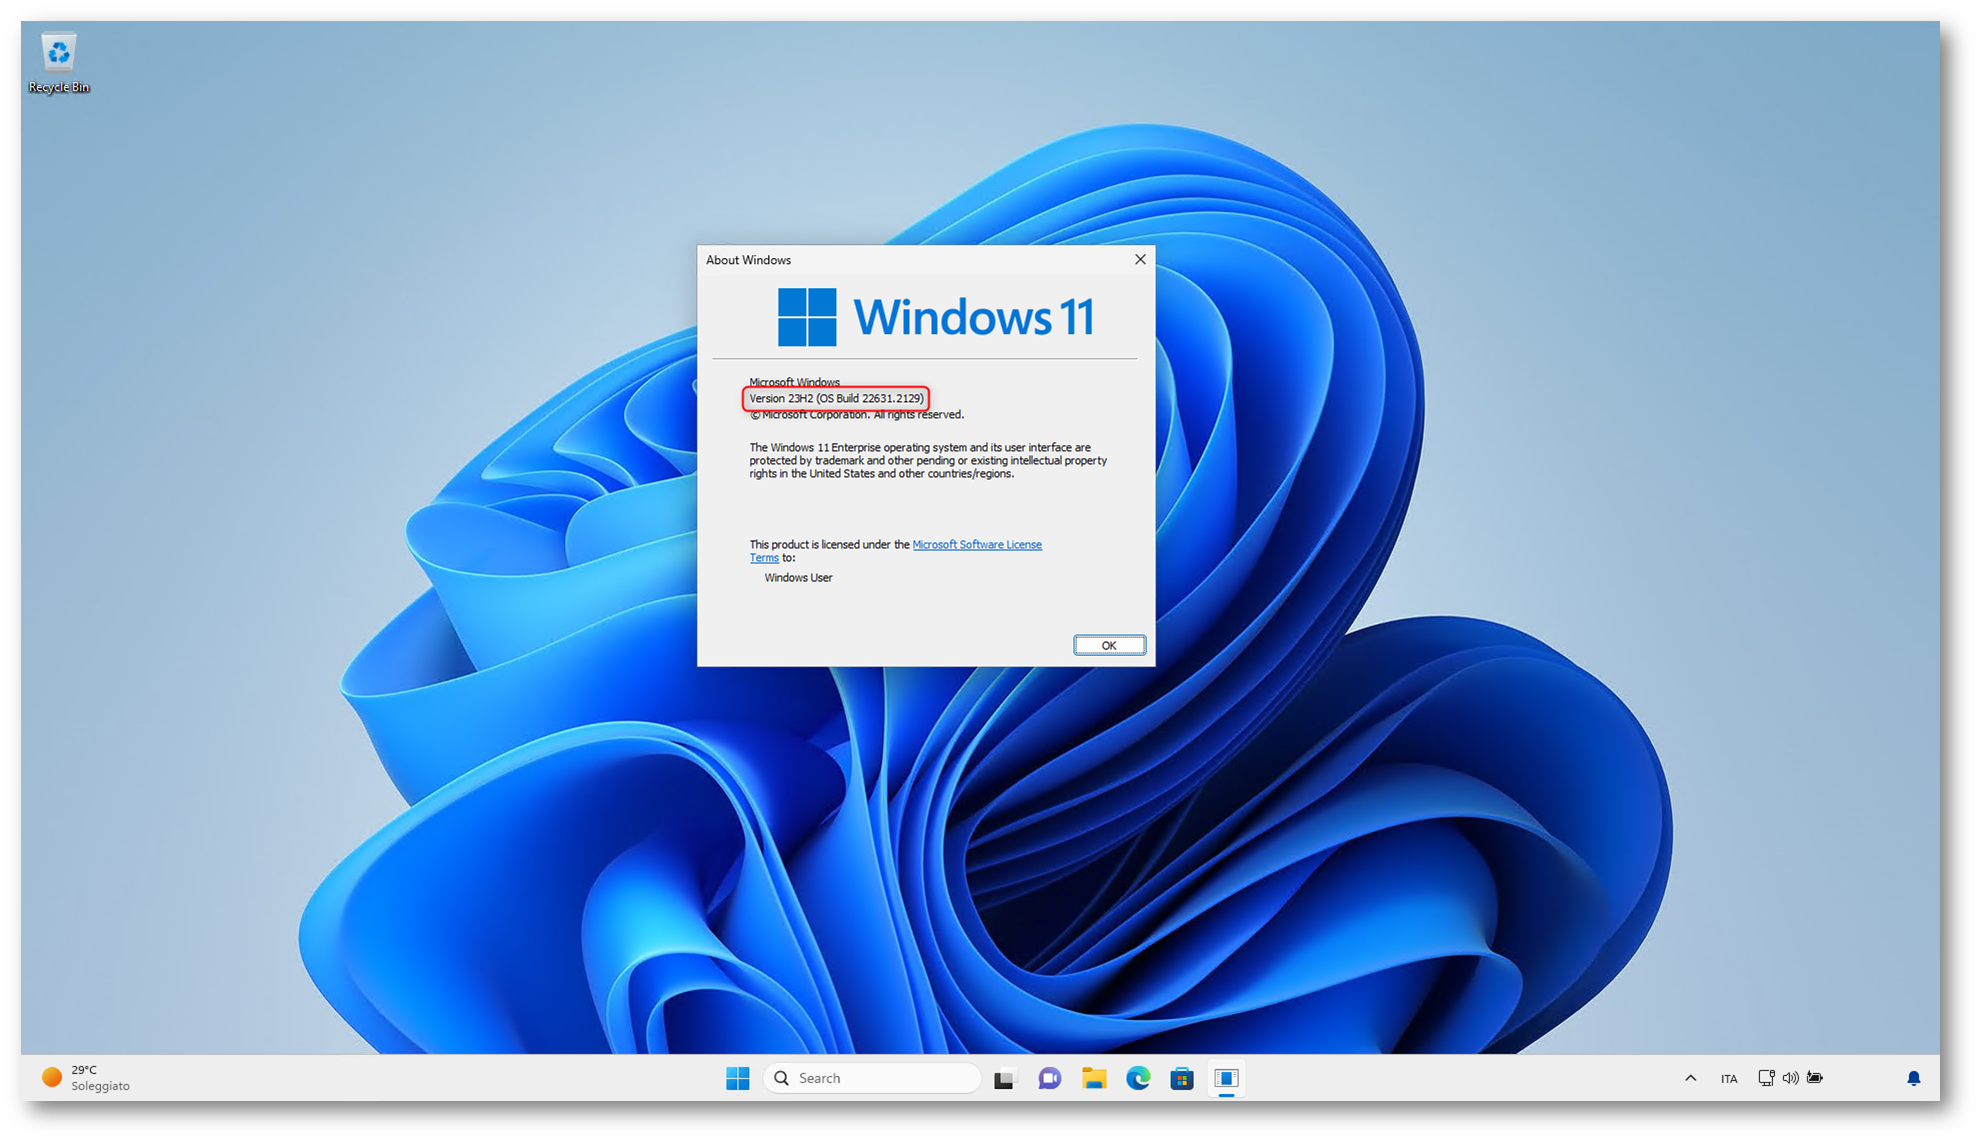Screen dimensions: 1982x1143
Task: Click the Version 23H2 build text
Action: [836, 398]
